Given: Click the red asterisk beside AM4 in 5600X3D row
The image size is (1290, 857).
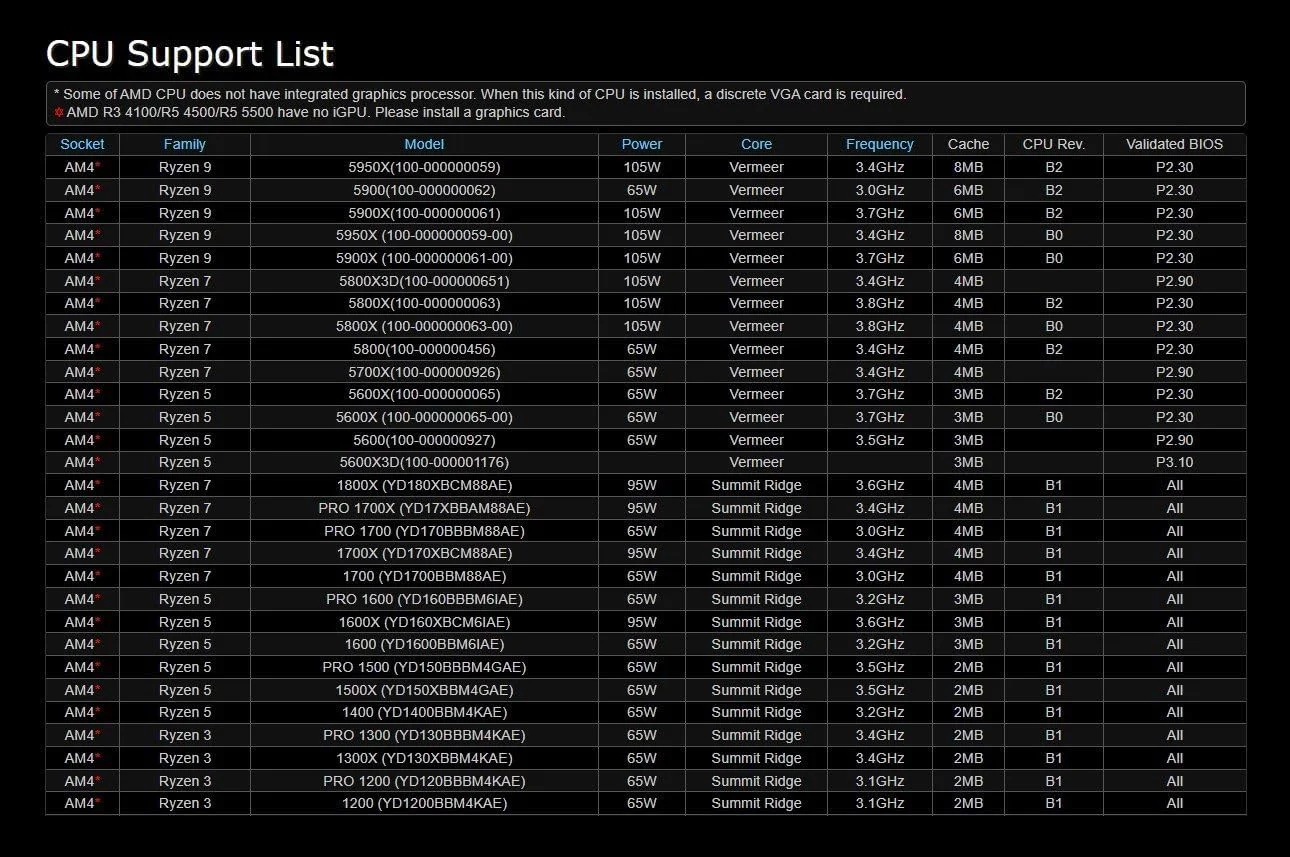Looking at the screenshot, I should 98,461.
